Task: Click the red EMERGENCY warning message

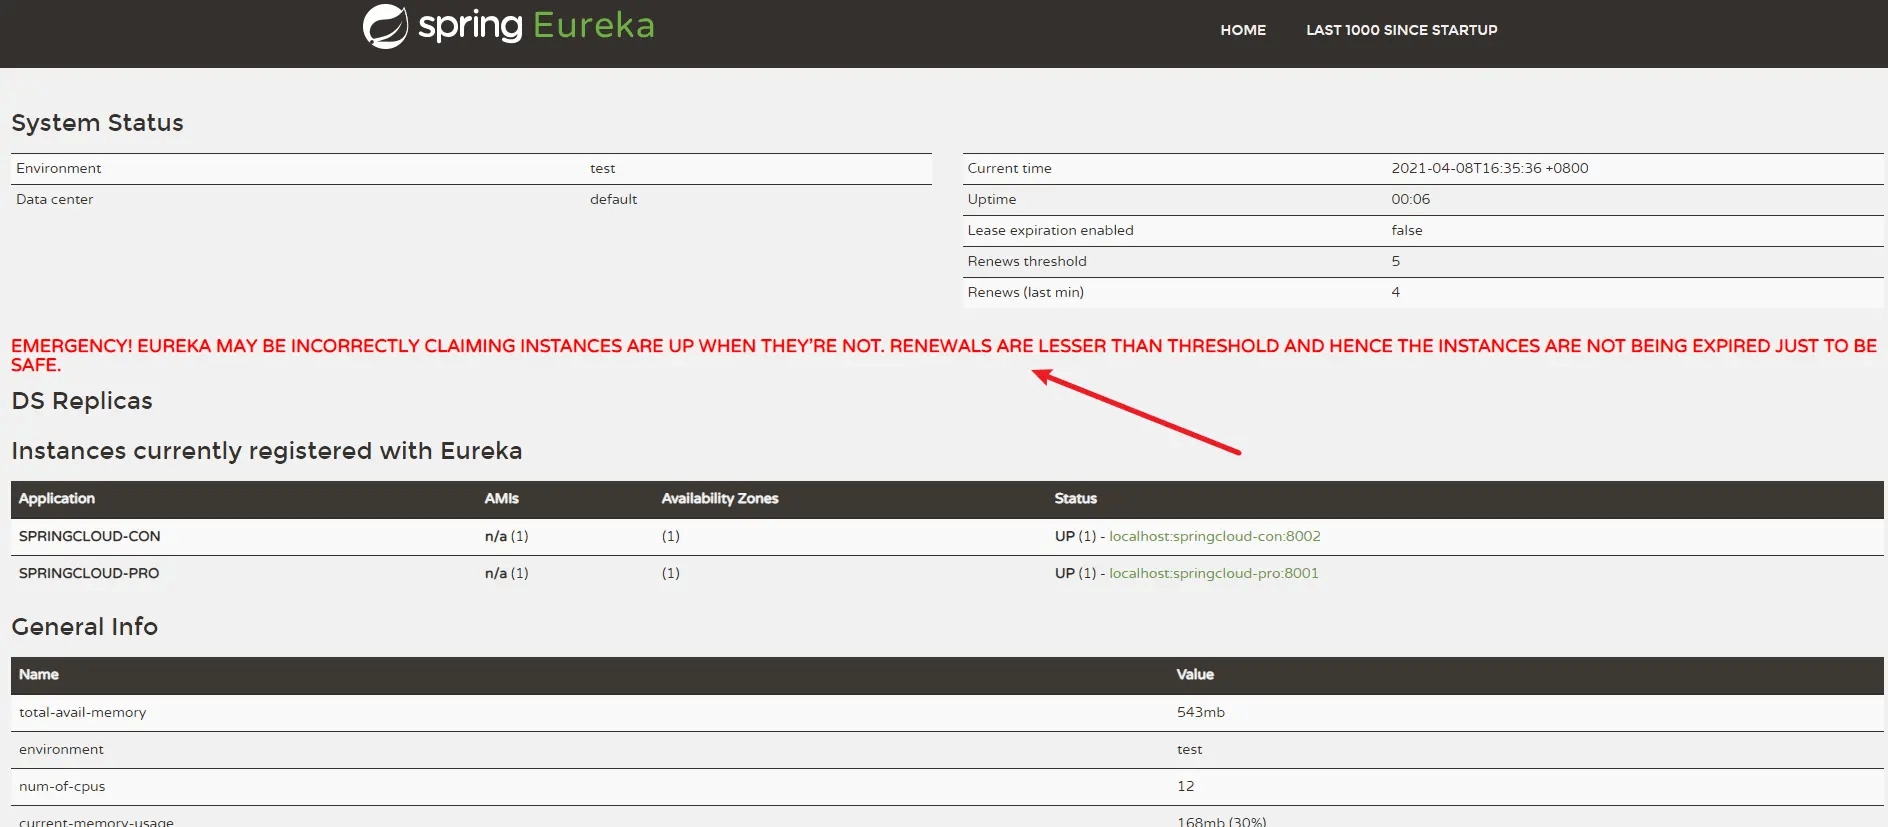Action: coord(944,355)
